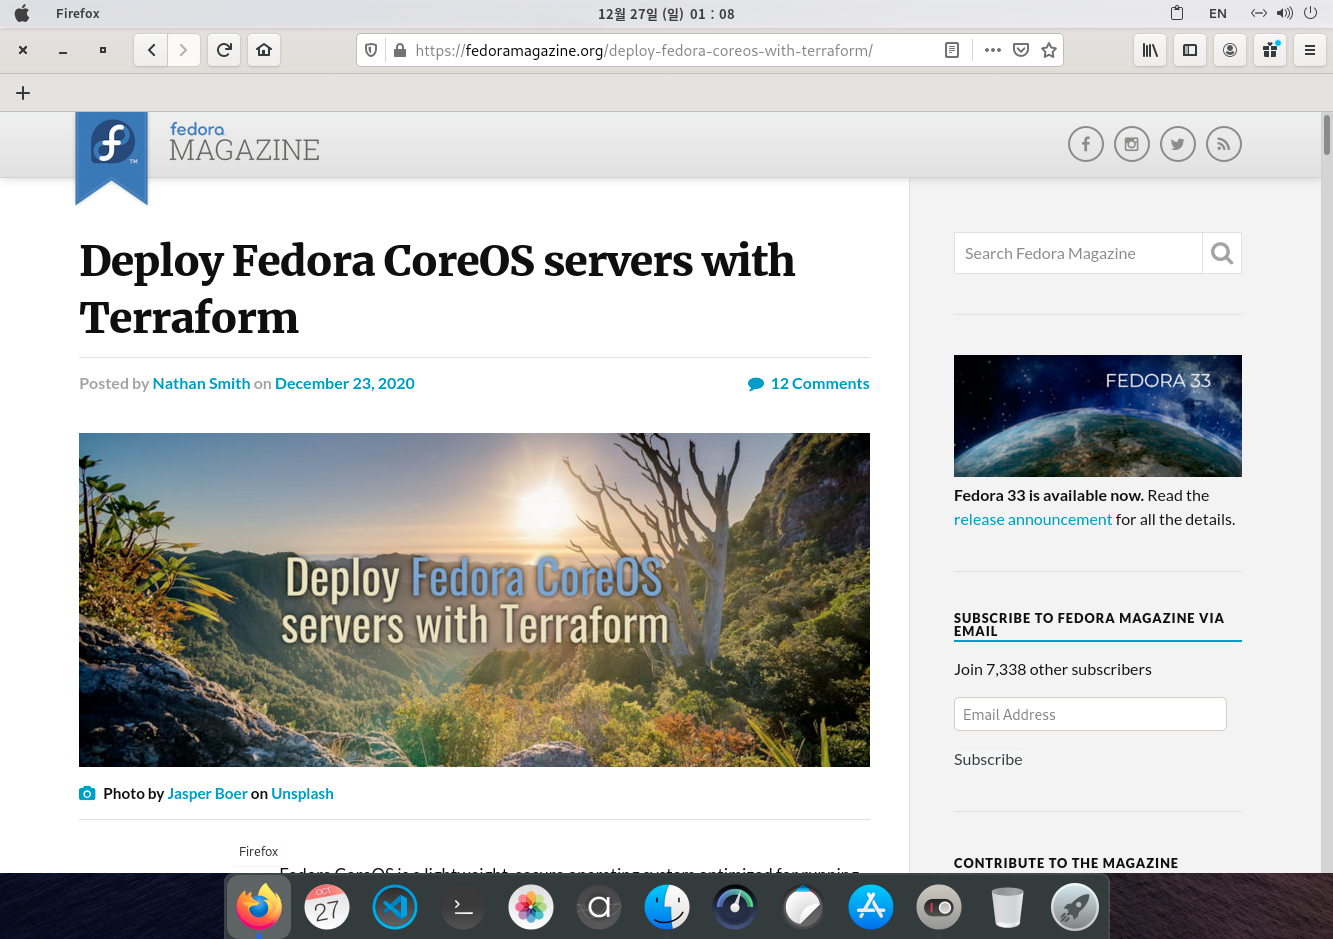Open the network connection tray icon
This screenshot has height=939, width=1333.
tap(1259, 14)
